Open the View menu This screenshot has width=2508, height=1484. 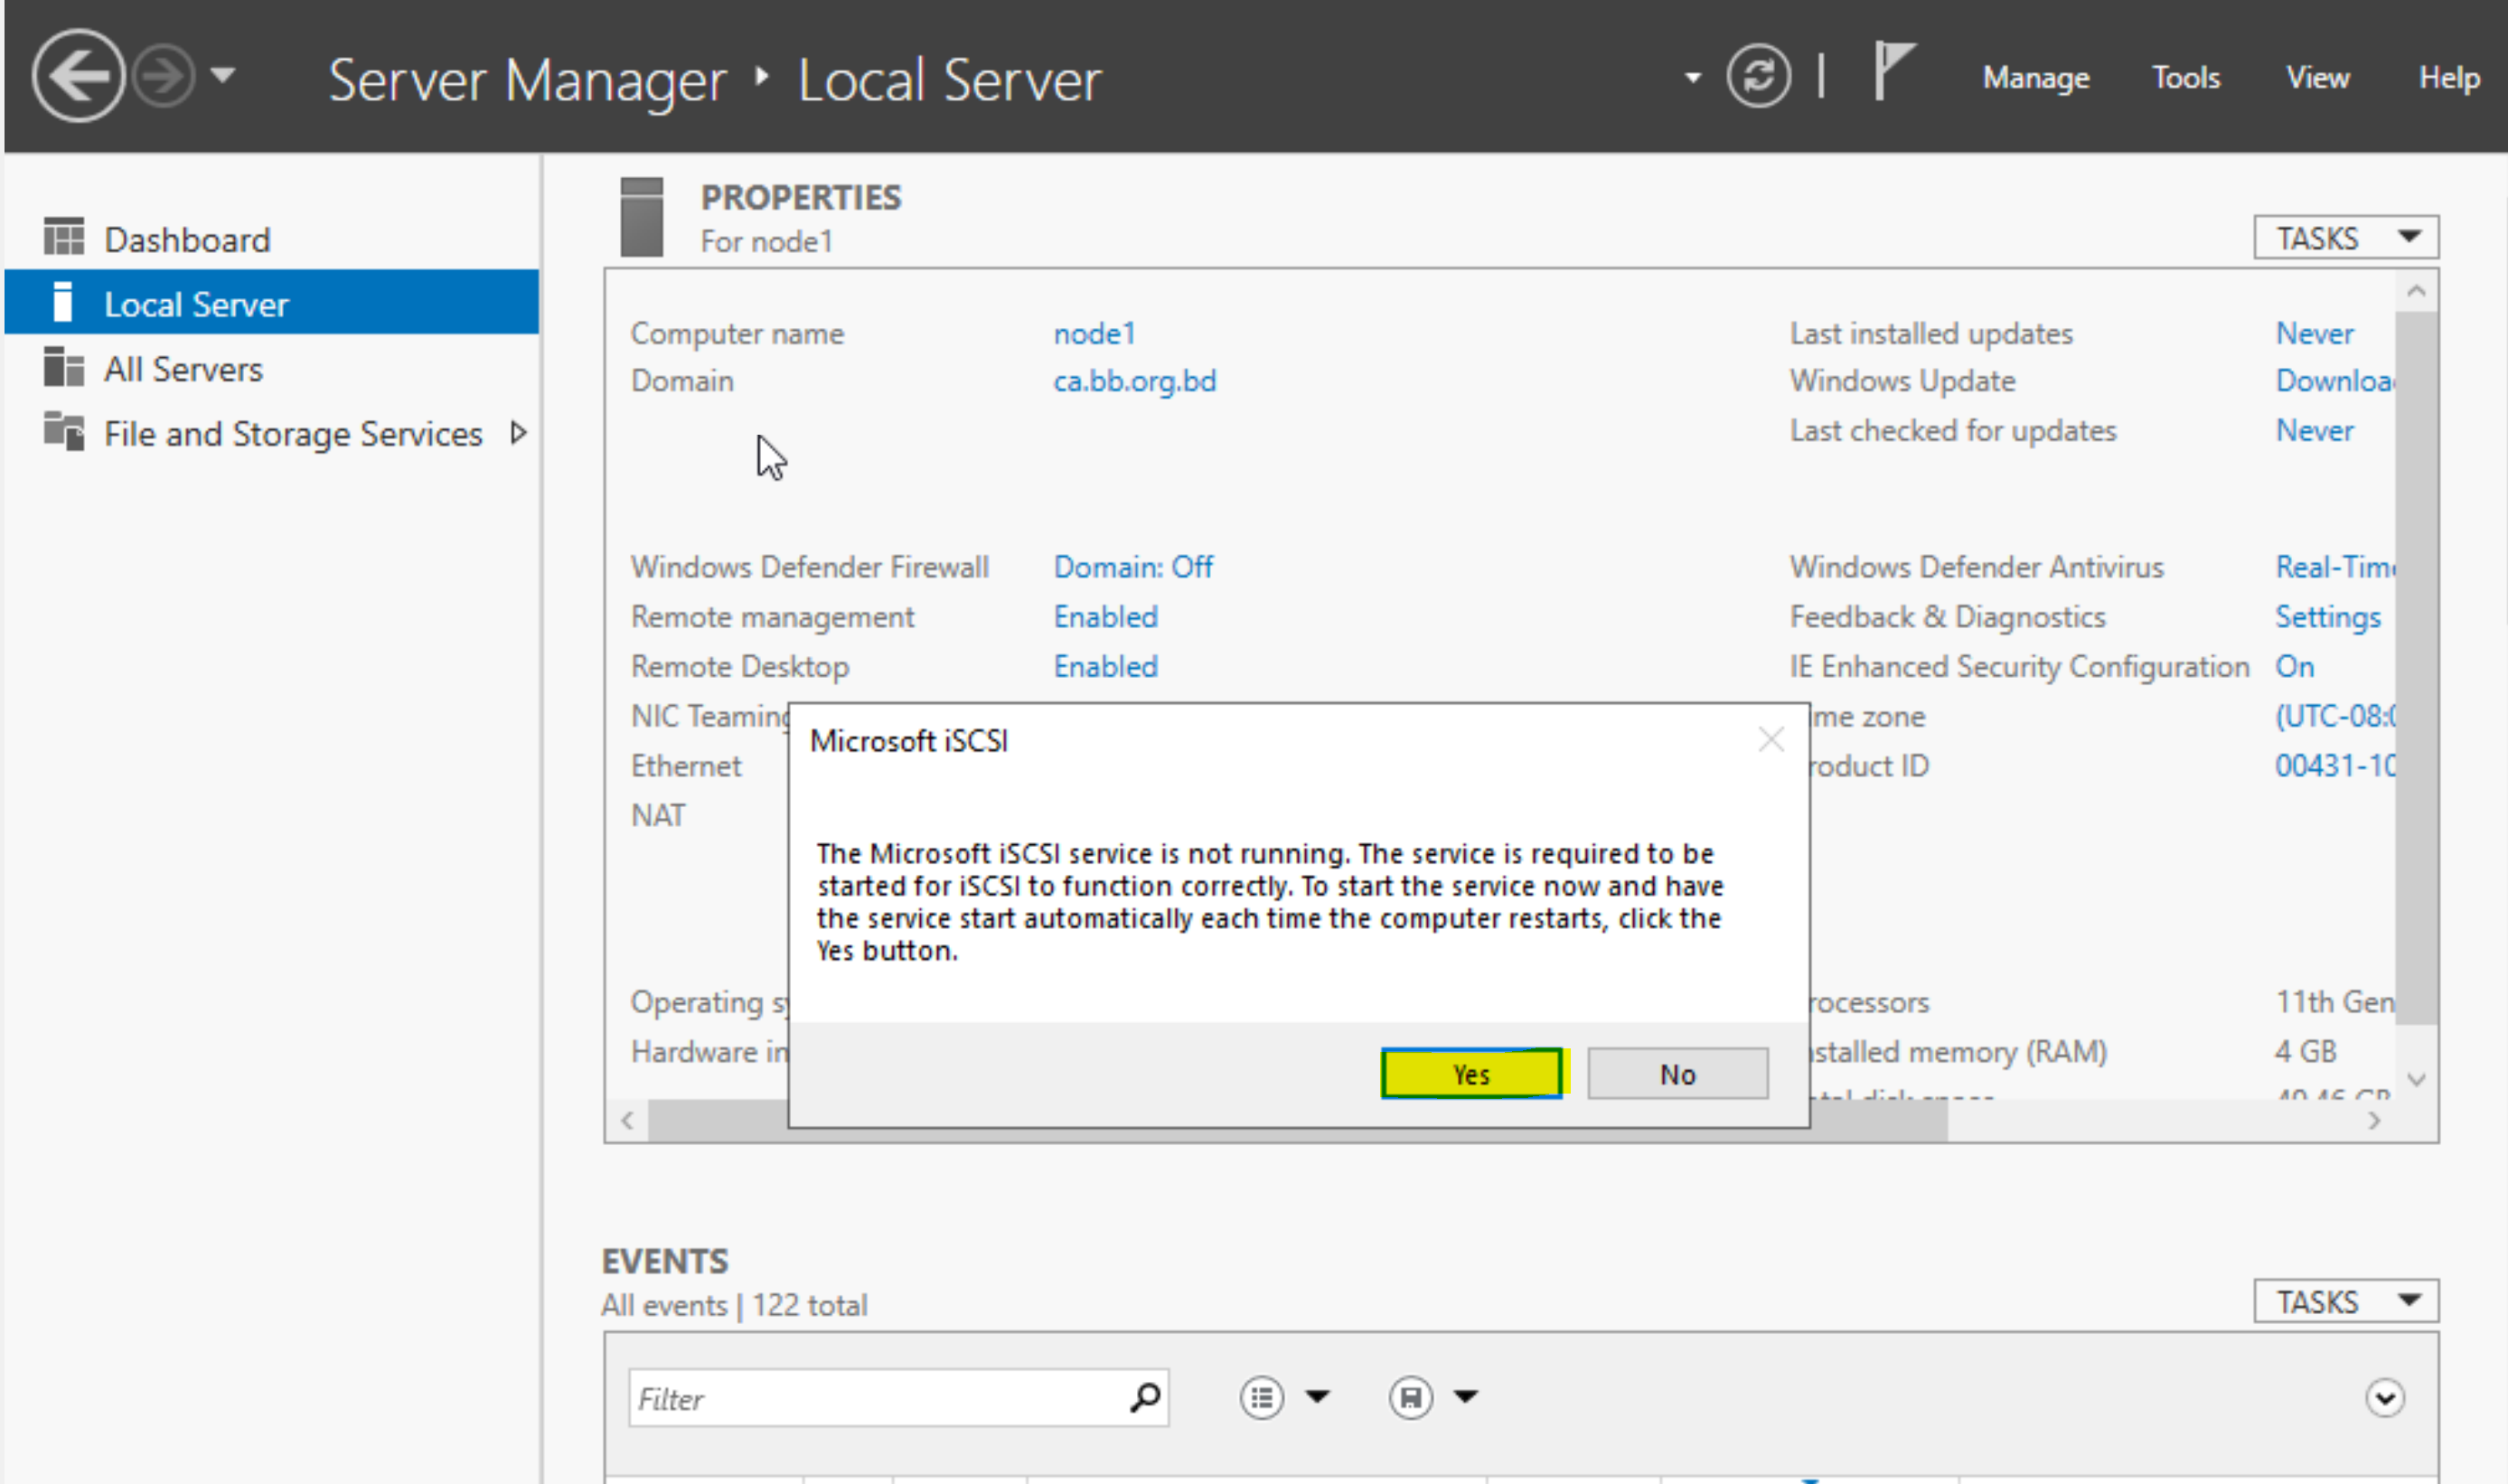2317,77
